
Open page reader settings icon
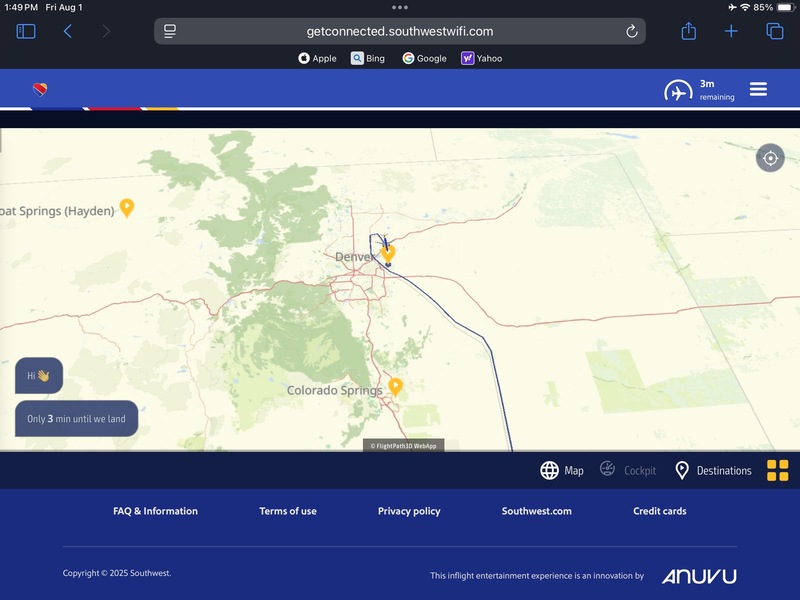[170, 32]
